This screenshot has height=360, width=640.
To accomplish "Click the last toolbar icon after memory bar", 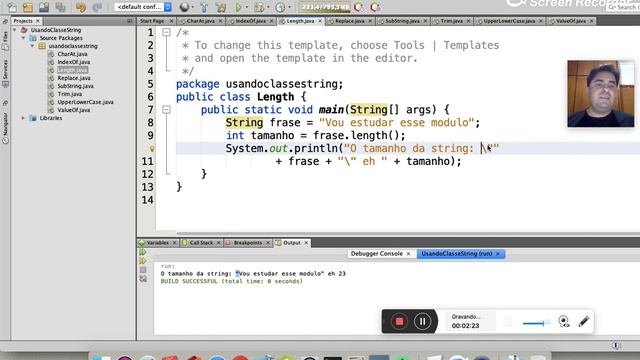I will [x=375, y=7].
